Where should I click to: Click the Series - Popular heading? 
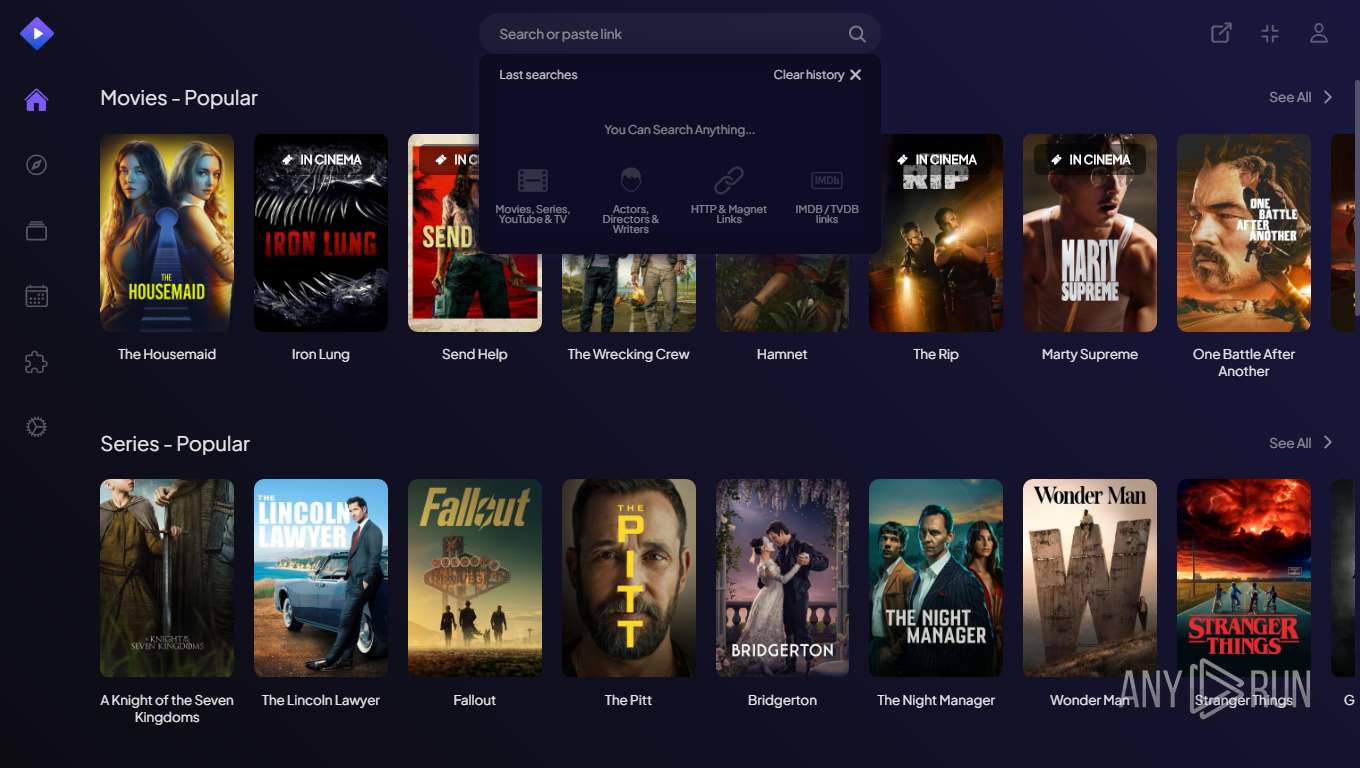coord(175,444)
